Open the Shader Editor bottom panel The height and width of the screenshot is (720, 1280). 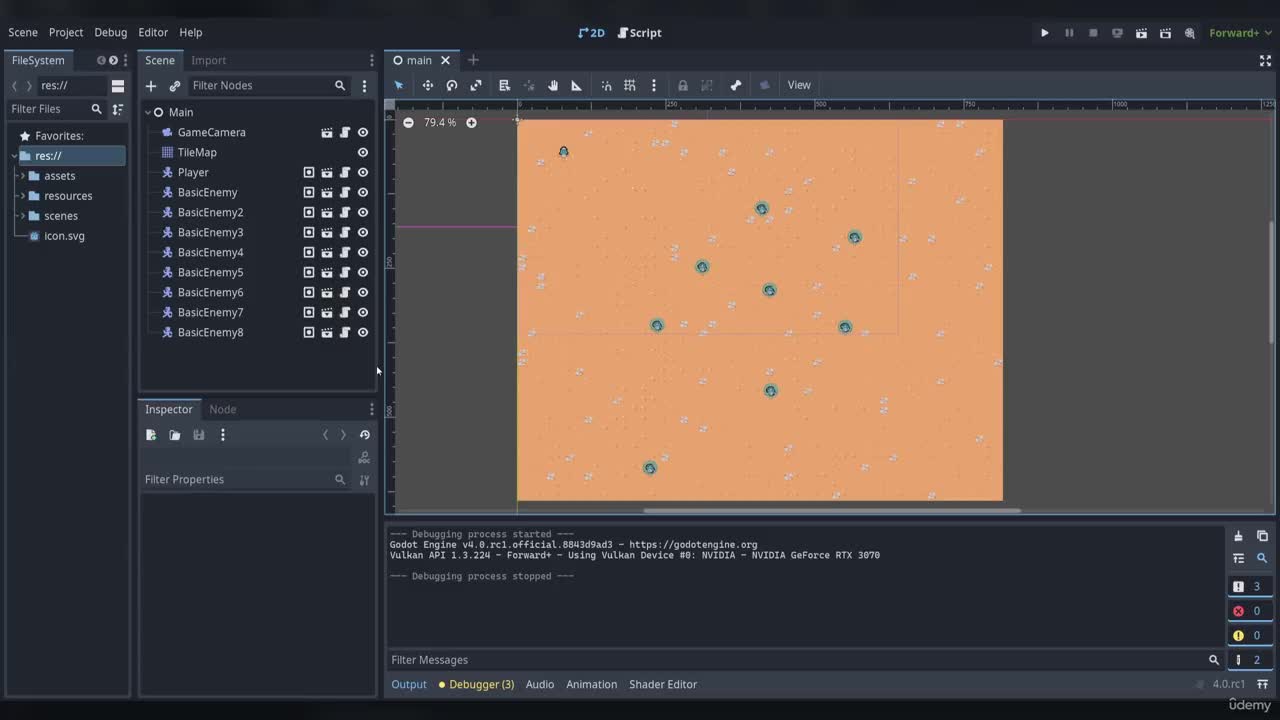tap(662, 684)
